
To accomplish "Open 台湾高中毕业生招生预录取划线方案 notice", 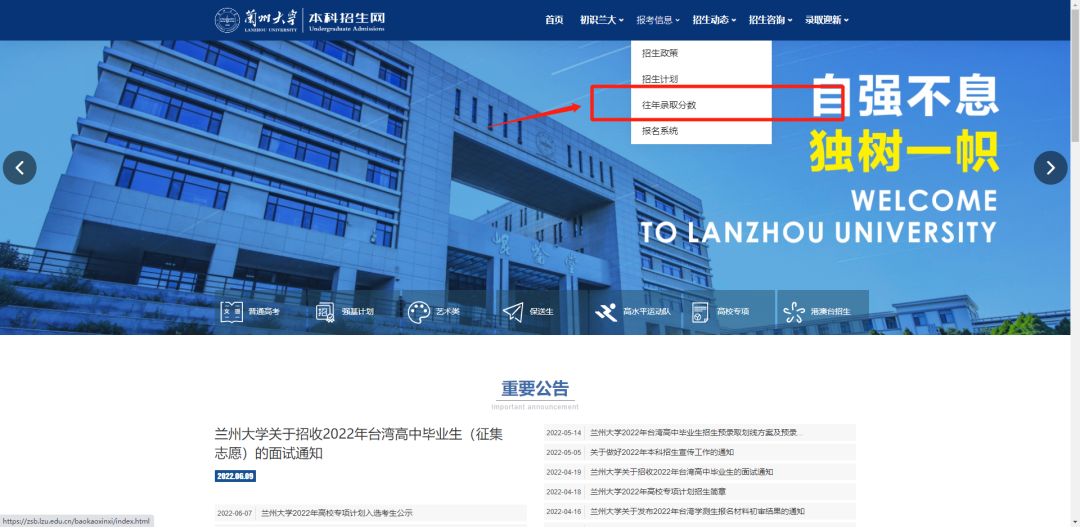I will coord(696,433).
